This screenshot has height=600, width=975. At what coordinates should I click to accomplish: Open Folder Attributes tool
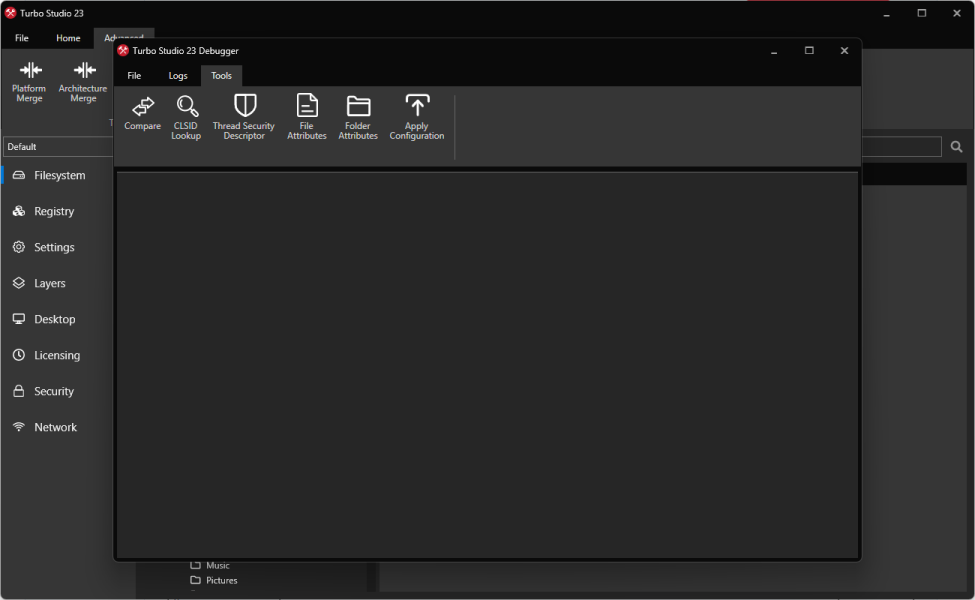point(358,118)
